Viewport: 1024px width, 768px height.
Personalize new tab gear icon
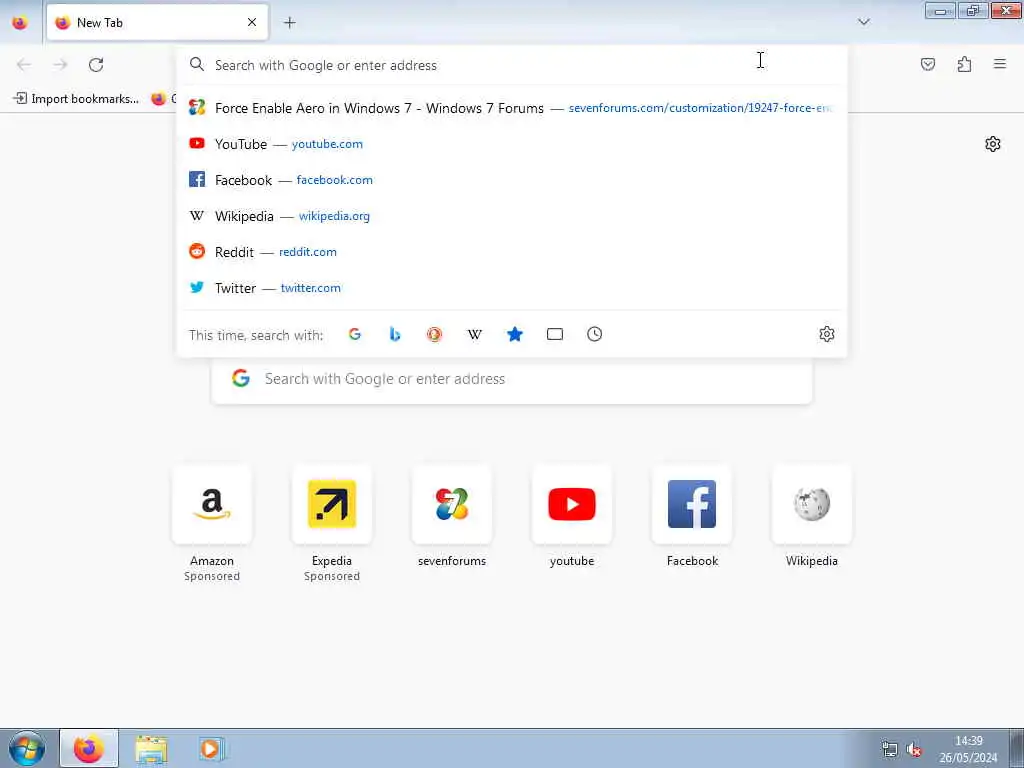993,144
